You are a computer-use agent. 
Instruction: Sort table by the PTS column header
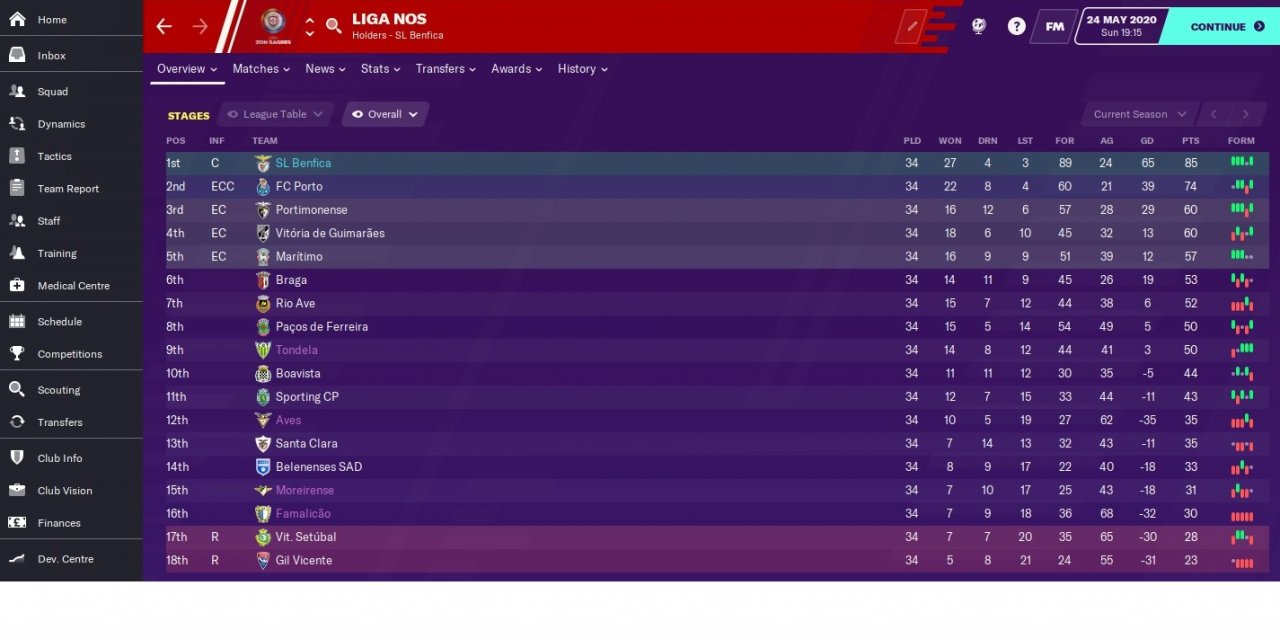(x=1190, y=141)
